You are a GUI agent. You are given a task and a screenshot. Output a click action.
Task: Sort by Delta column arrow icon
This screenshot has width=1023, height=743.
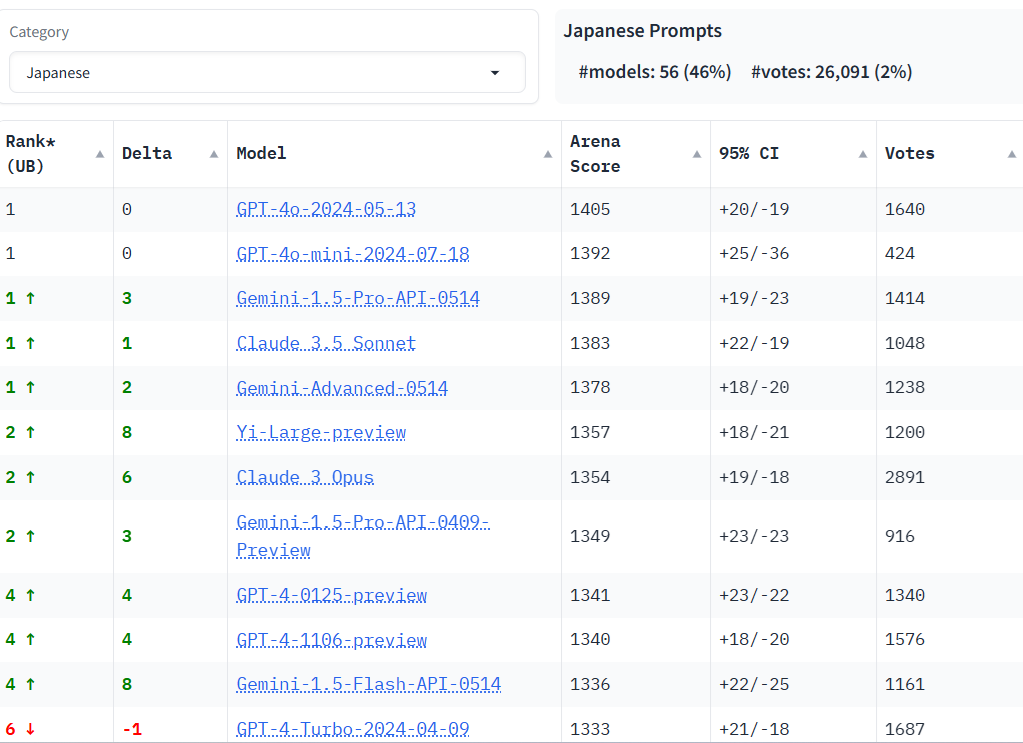point(213,154)
